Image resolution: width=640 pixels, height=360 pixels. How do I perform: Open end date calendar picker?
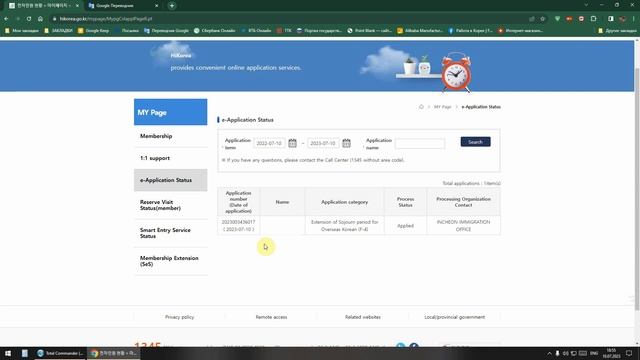pyautogui.click(x=347, y=143)
